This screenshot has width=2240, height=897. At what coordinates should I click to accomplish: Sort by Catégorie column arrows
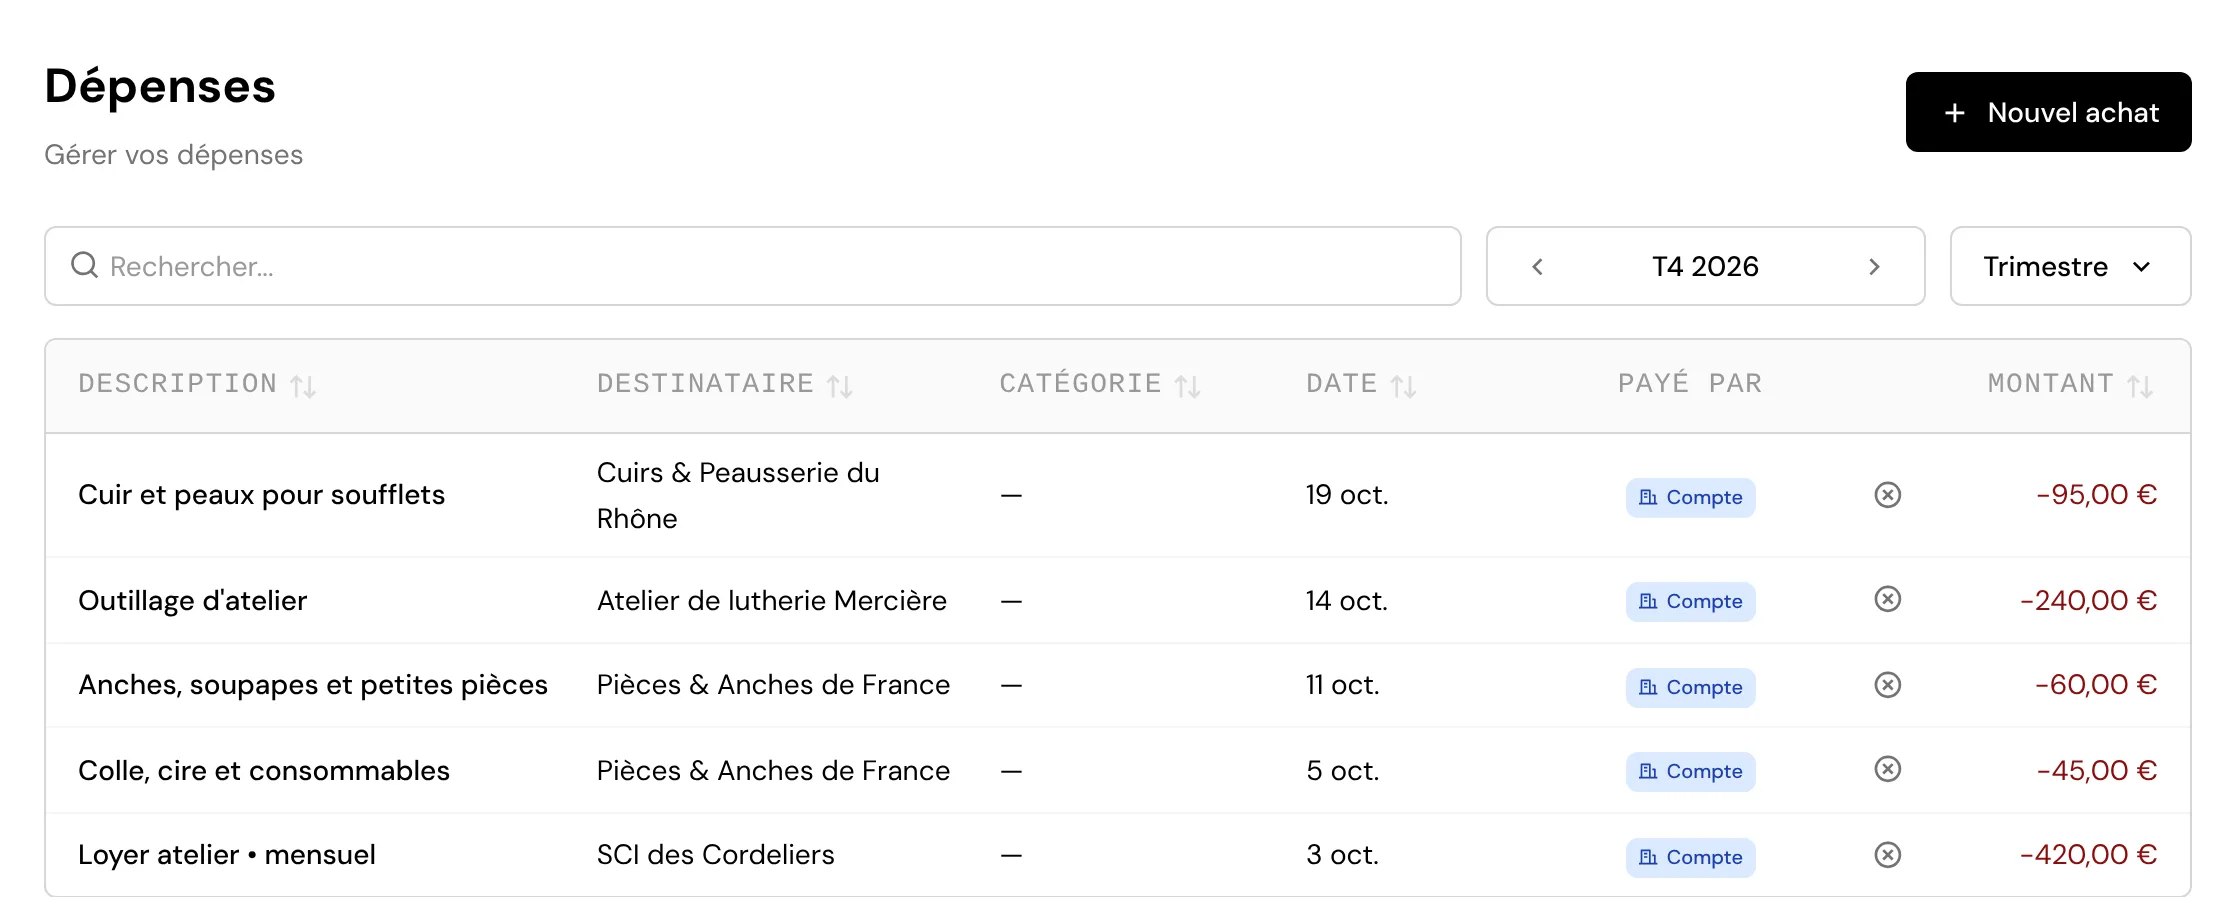click(1187, 386)
